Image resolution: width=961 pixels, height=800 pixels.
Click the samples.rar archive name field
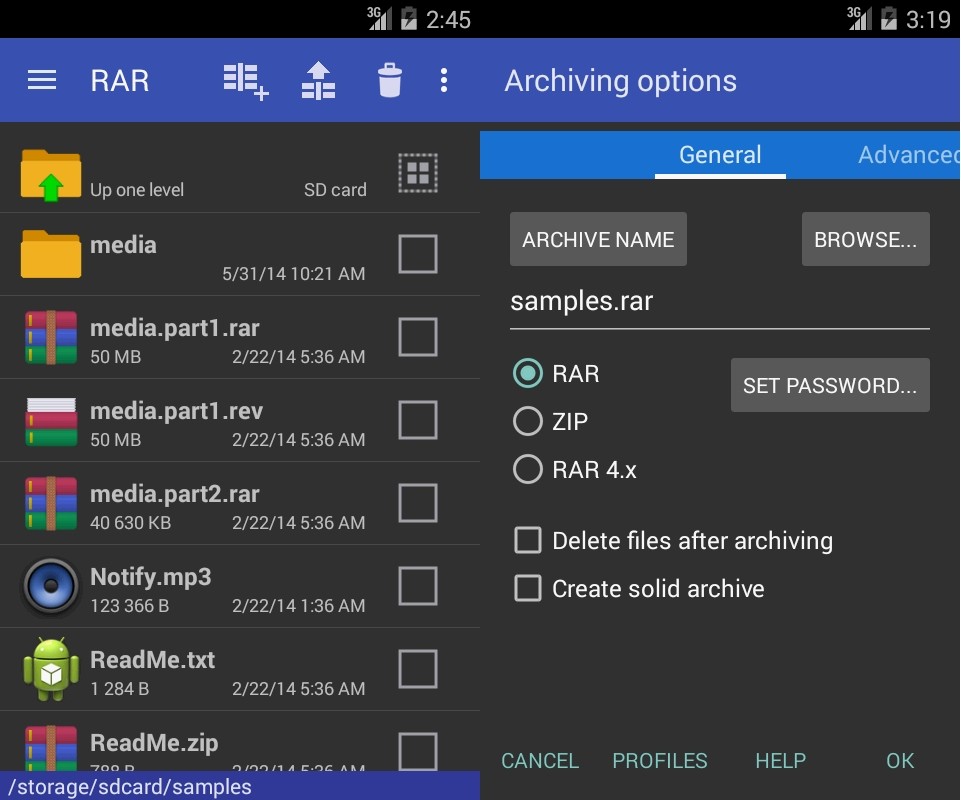coord(718,302)
